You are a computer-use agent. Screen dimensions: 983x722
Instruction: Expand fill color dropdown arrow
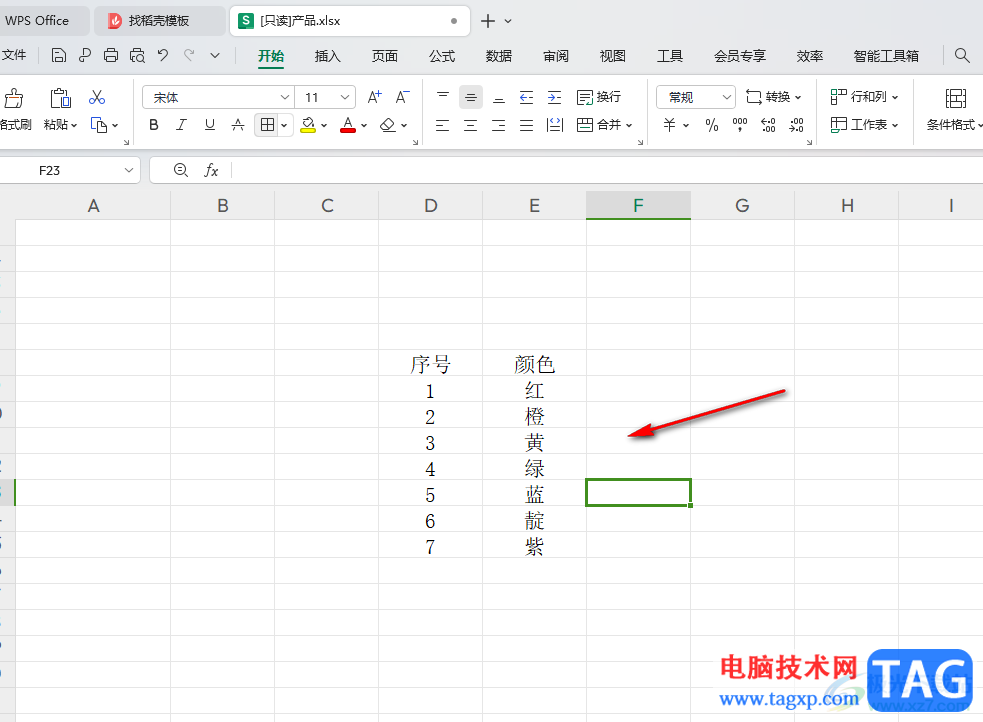pos(323,125)
